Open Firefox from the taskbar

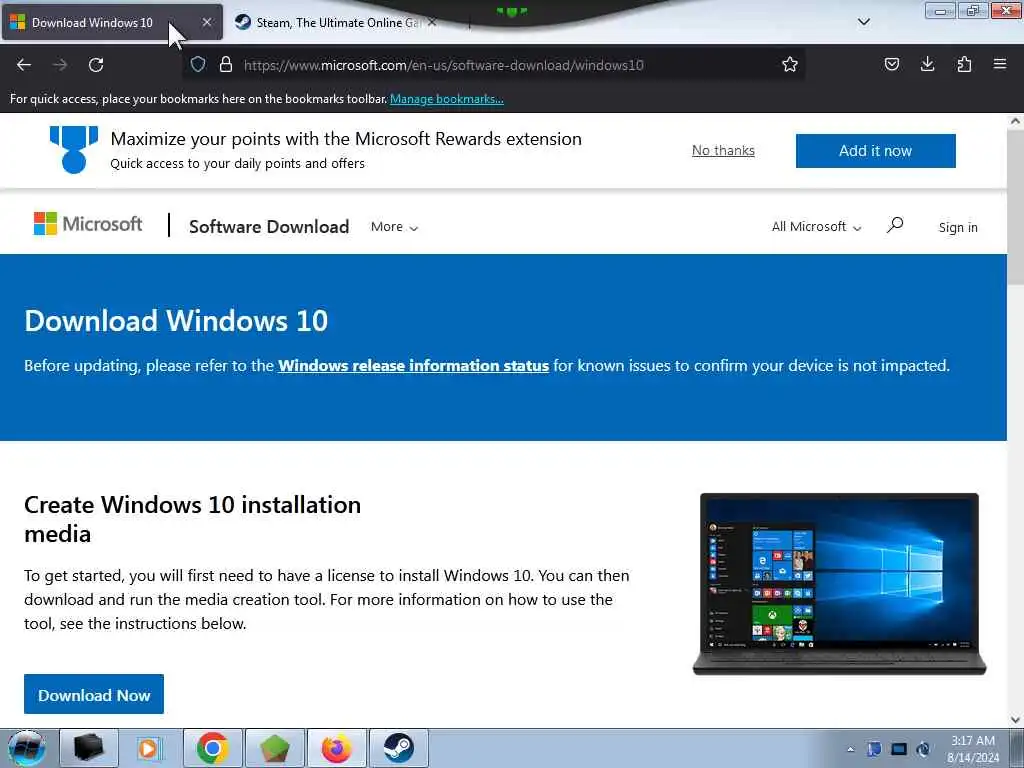(336, 748)
